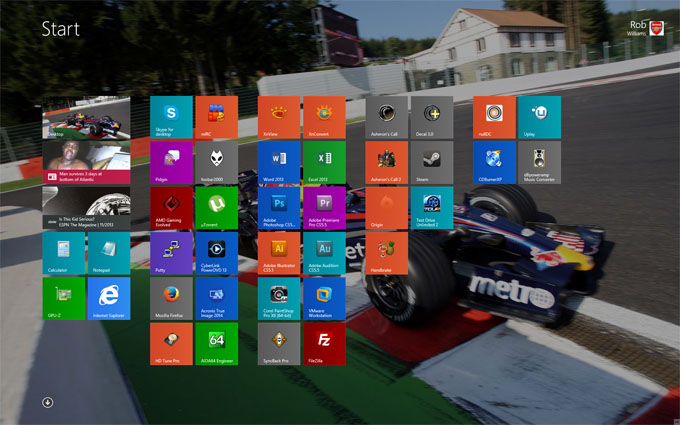Launch the Excel 2013 tile

[x=324, y=163]
